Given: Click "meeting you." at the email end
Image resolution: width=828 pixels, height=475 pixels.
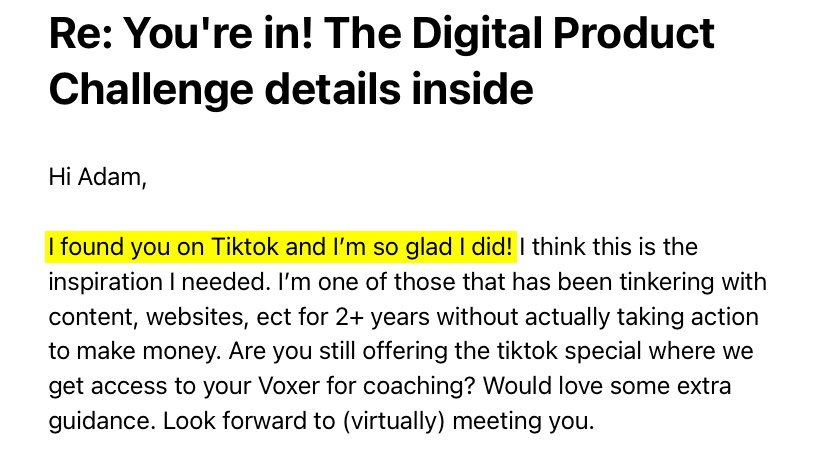Looking at the screenshot, I should tap(523, 422).
